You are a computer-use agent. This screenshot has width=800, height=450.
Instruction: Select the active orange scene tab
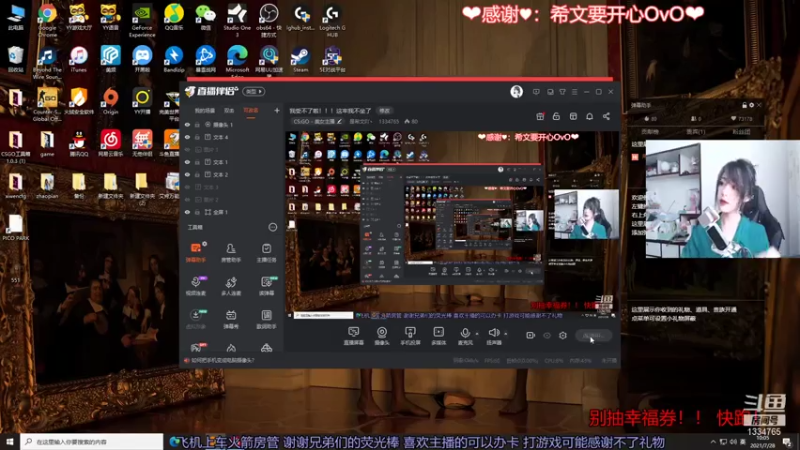point(251,111)
